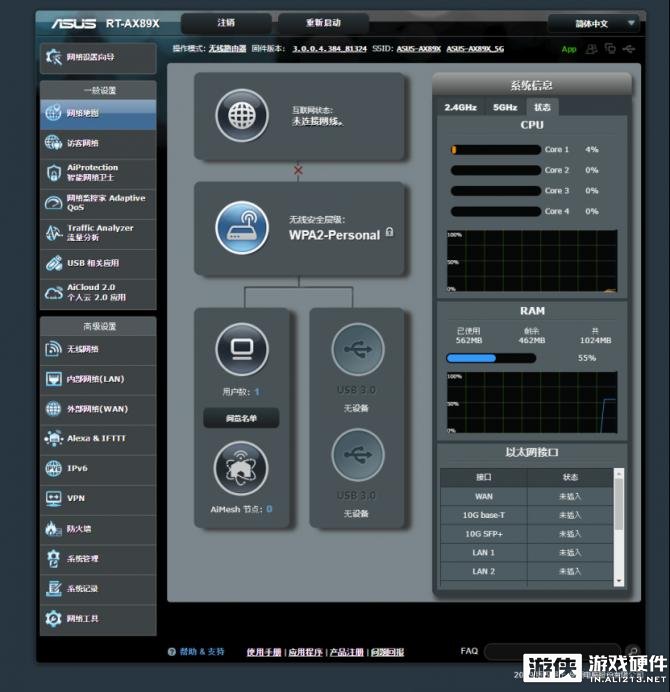Screen dimensions: 670x692
Task: Click the AiMesh node count 0
Action: (269, 509)
